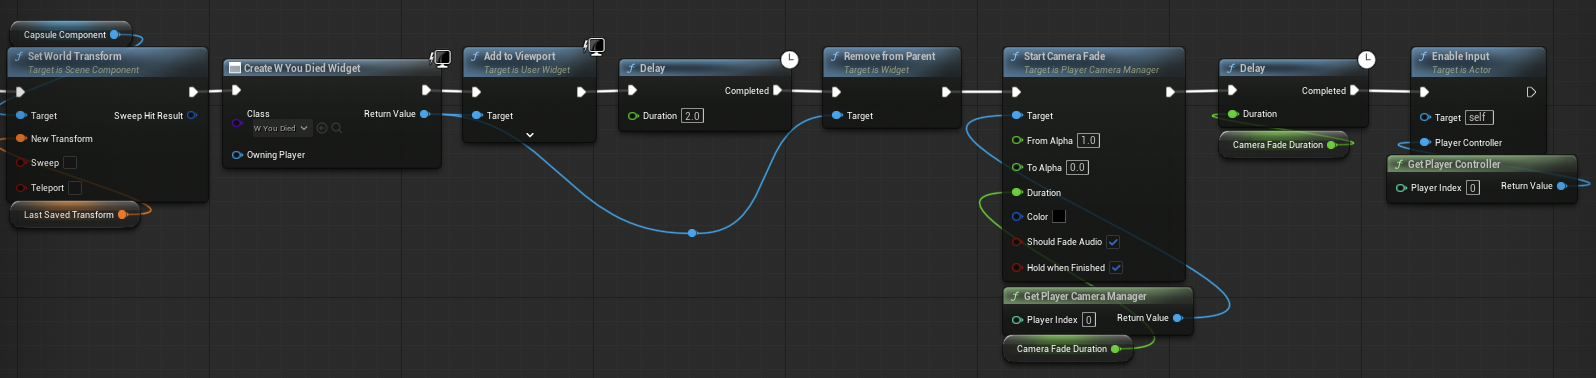Open the W You Died class dropdown
The height and width of the screenshot is (378, 1596).
click(x=281, y=128)
